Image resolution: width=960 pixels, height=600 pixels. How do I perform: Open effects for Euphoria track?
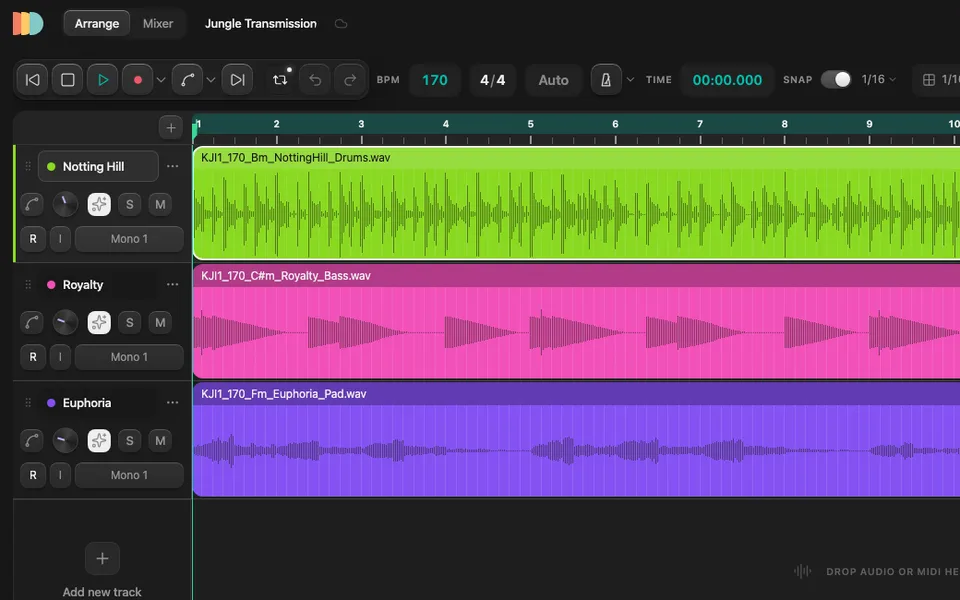99,441
